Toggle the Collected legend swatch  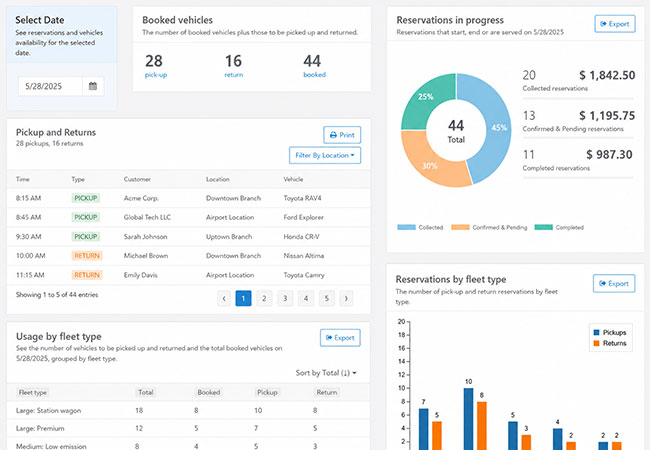tap(406, 227)
